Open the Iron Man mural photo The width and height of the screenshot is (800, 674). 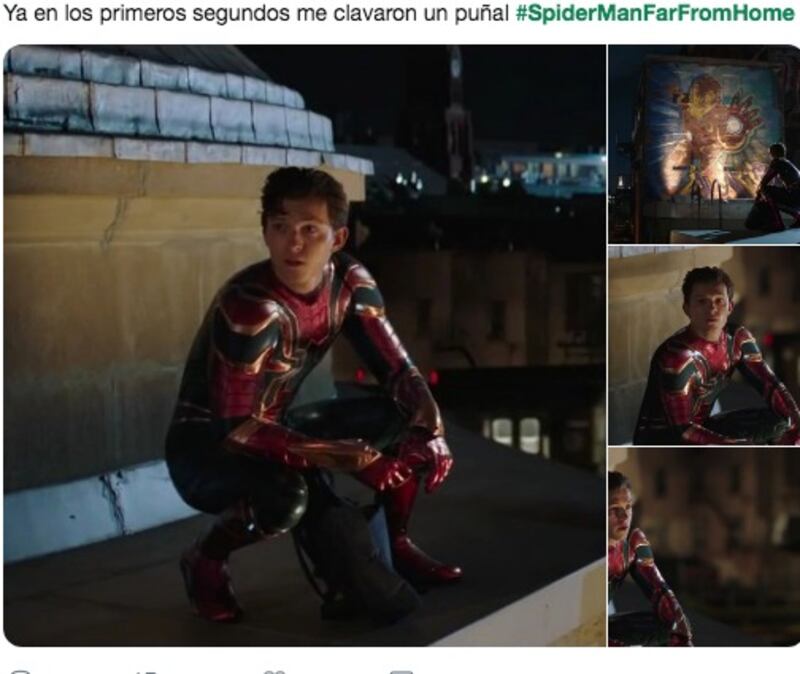click(704, 143)
